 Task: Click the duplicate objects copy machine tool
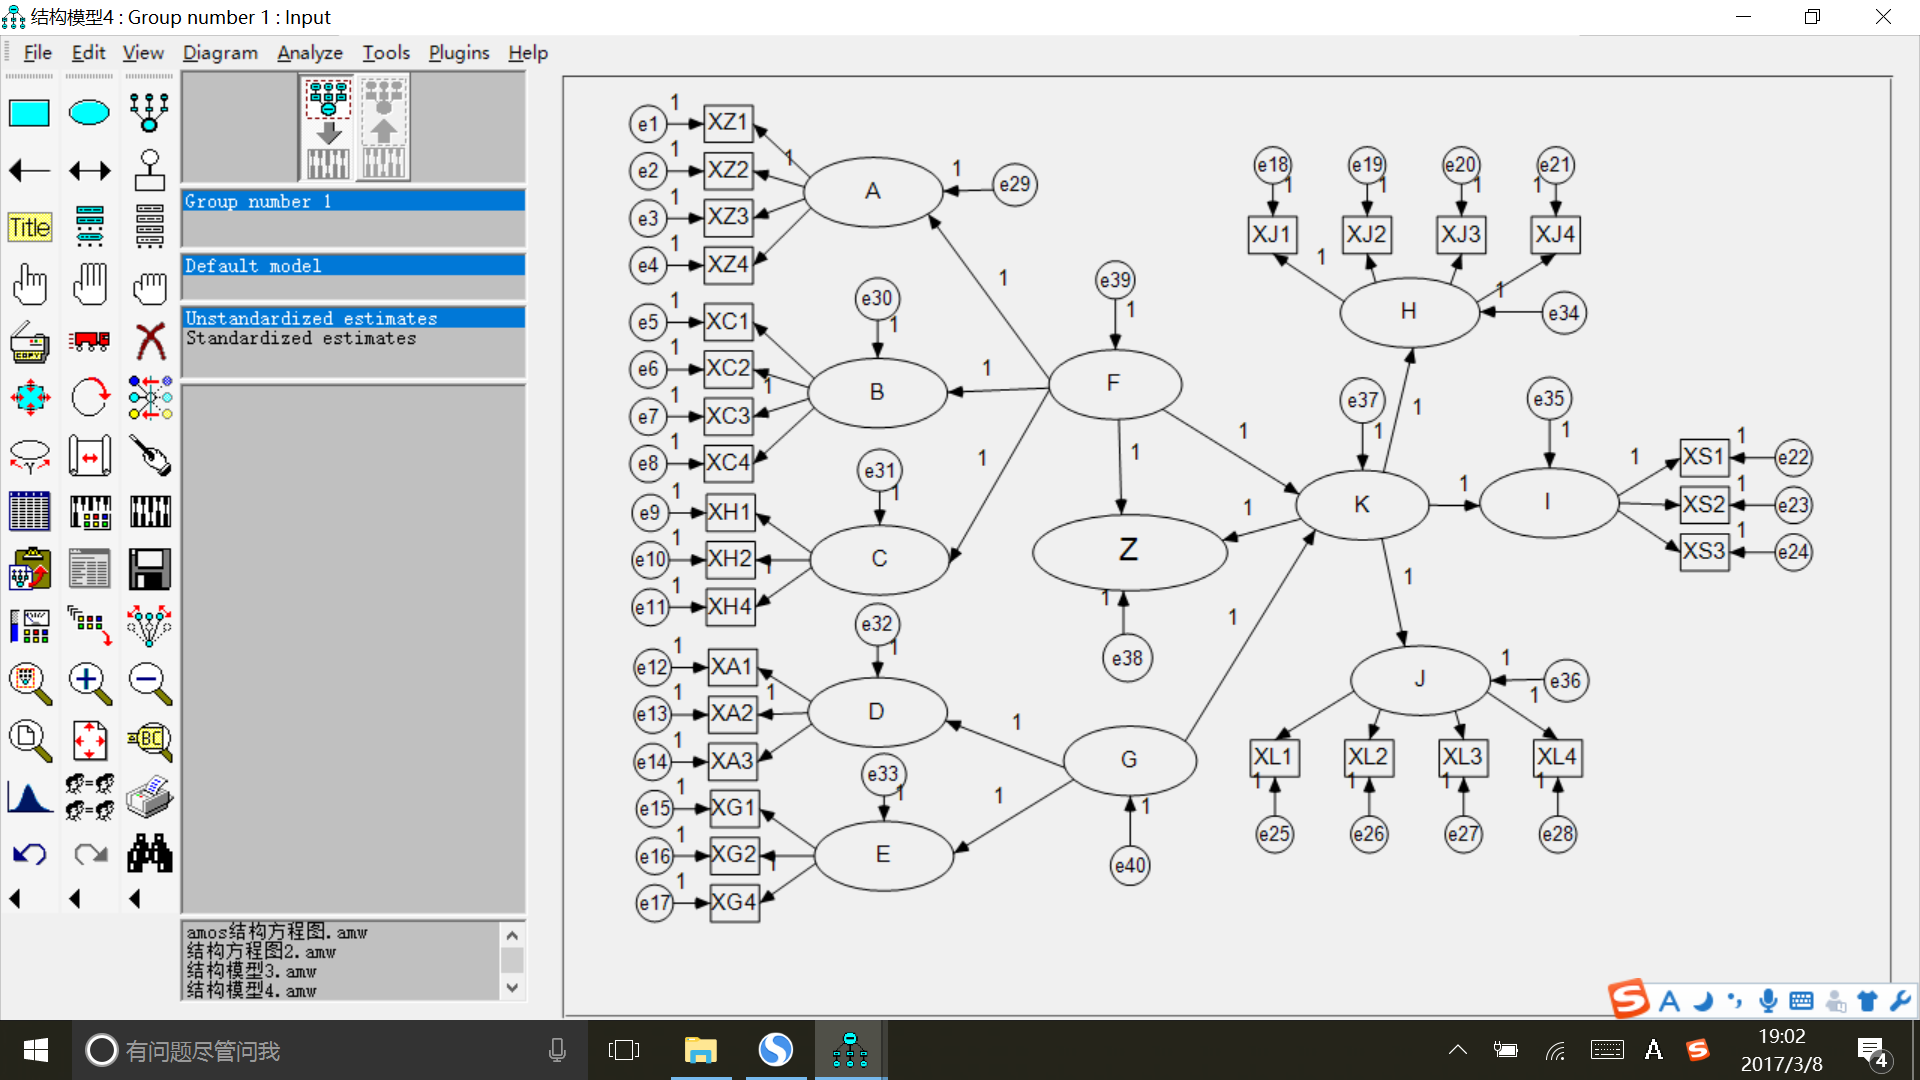point(29,342)
